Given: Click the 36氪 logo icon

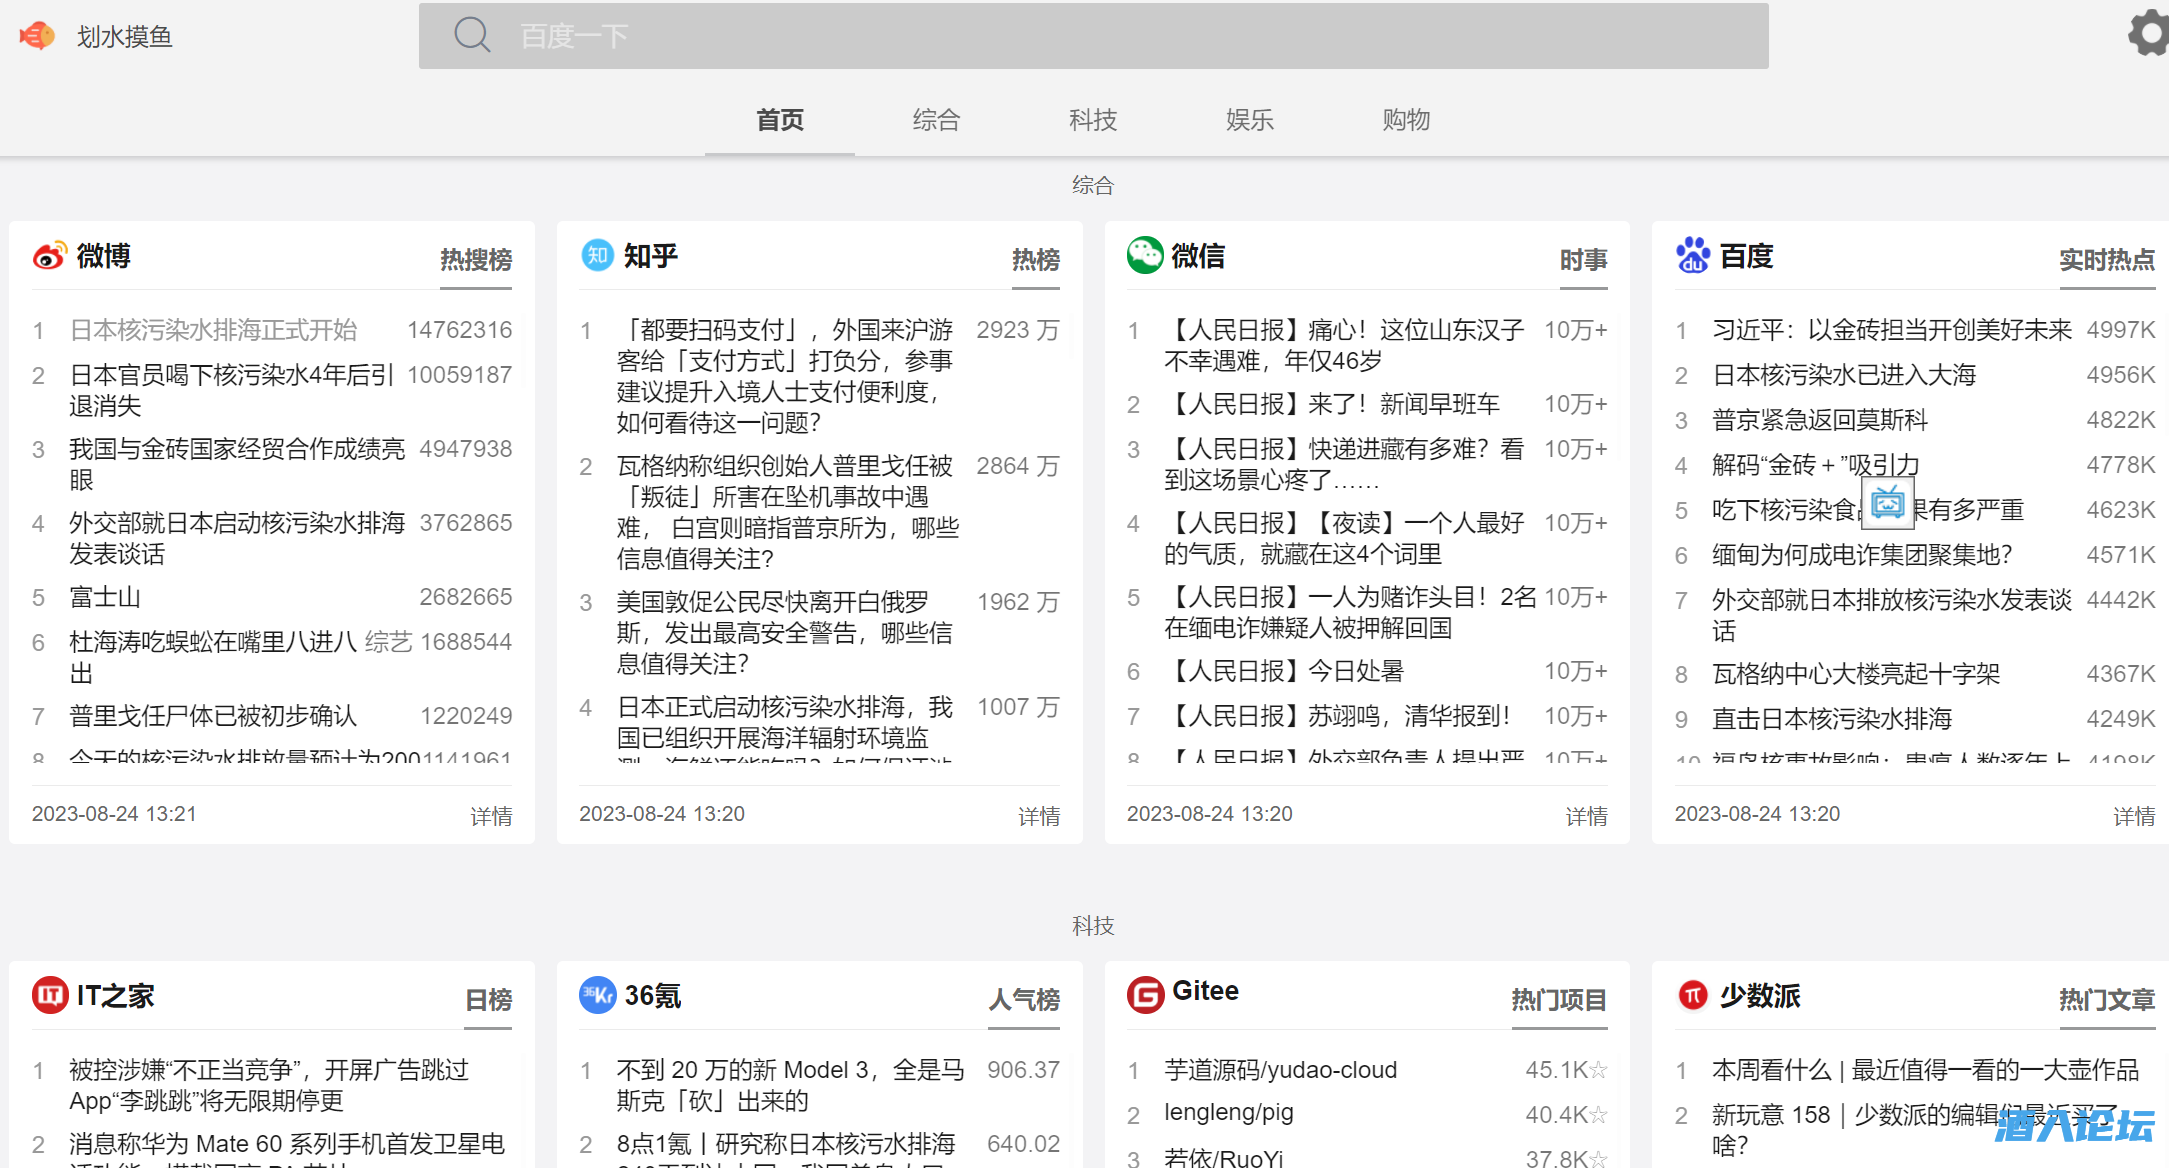Looking at the screenshot, I should pos(597,995).
